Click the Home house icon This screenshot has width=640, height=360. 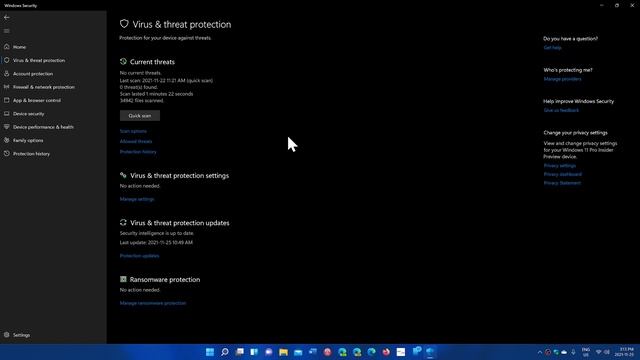[x=7, y=47]
